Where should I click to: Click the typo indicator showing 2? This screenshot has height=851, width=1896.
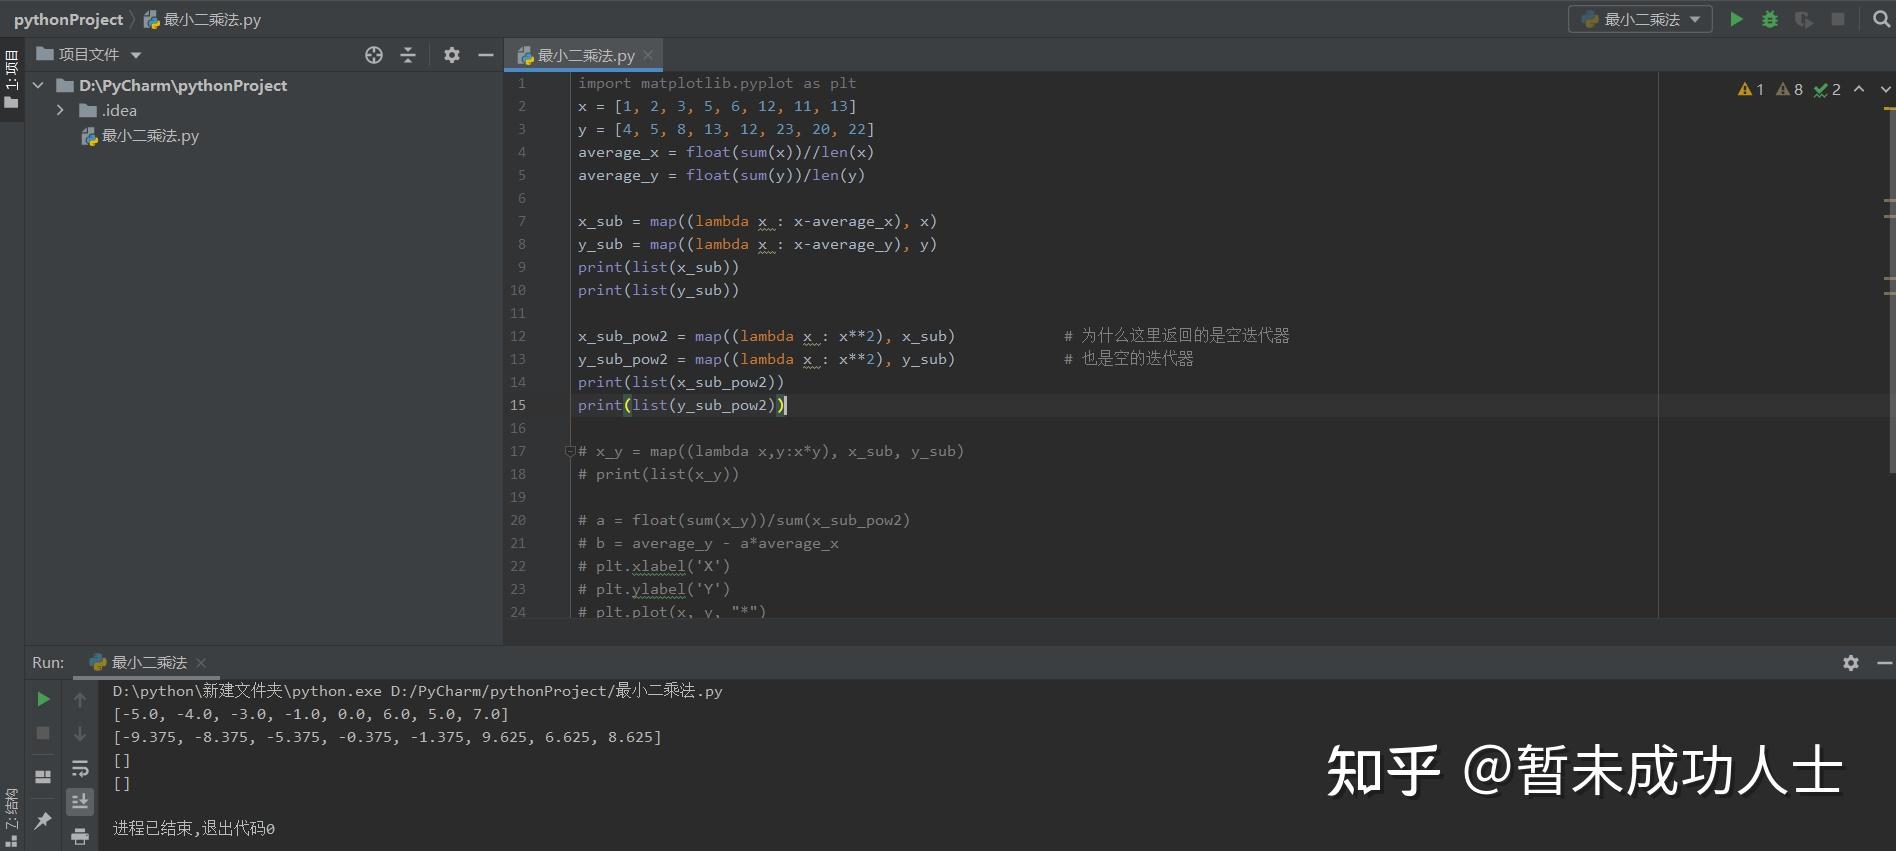tap(1828, 90)
